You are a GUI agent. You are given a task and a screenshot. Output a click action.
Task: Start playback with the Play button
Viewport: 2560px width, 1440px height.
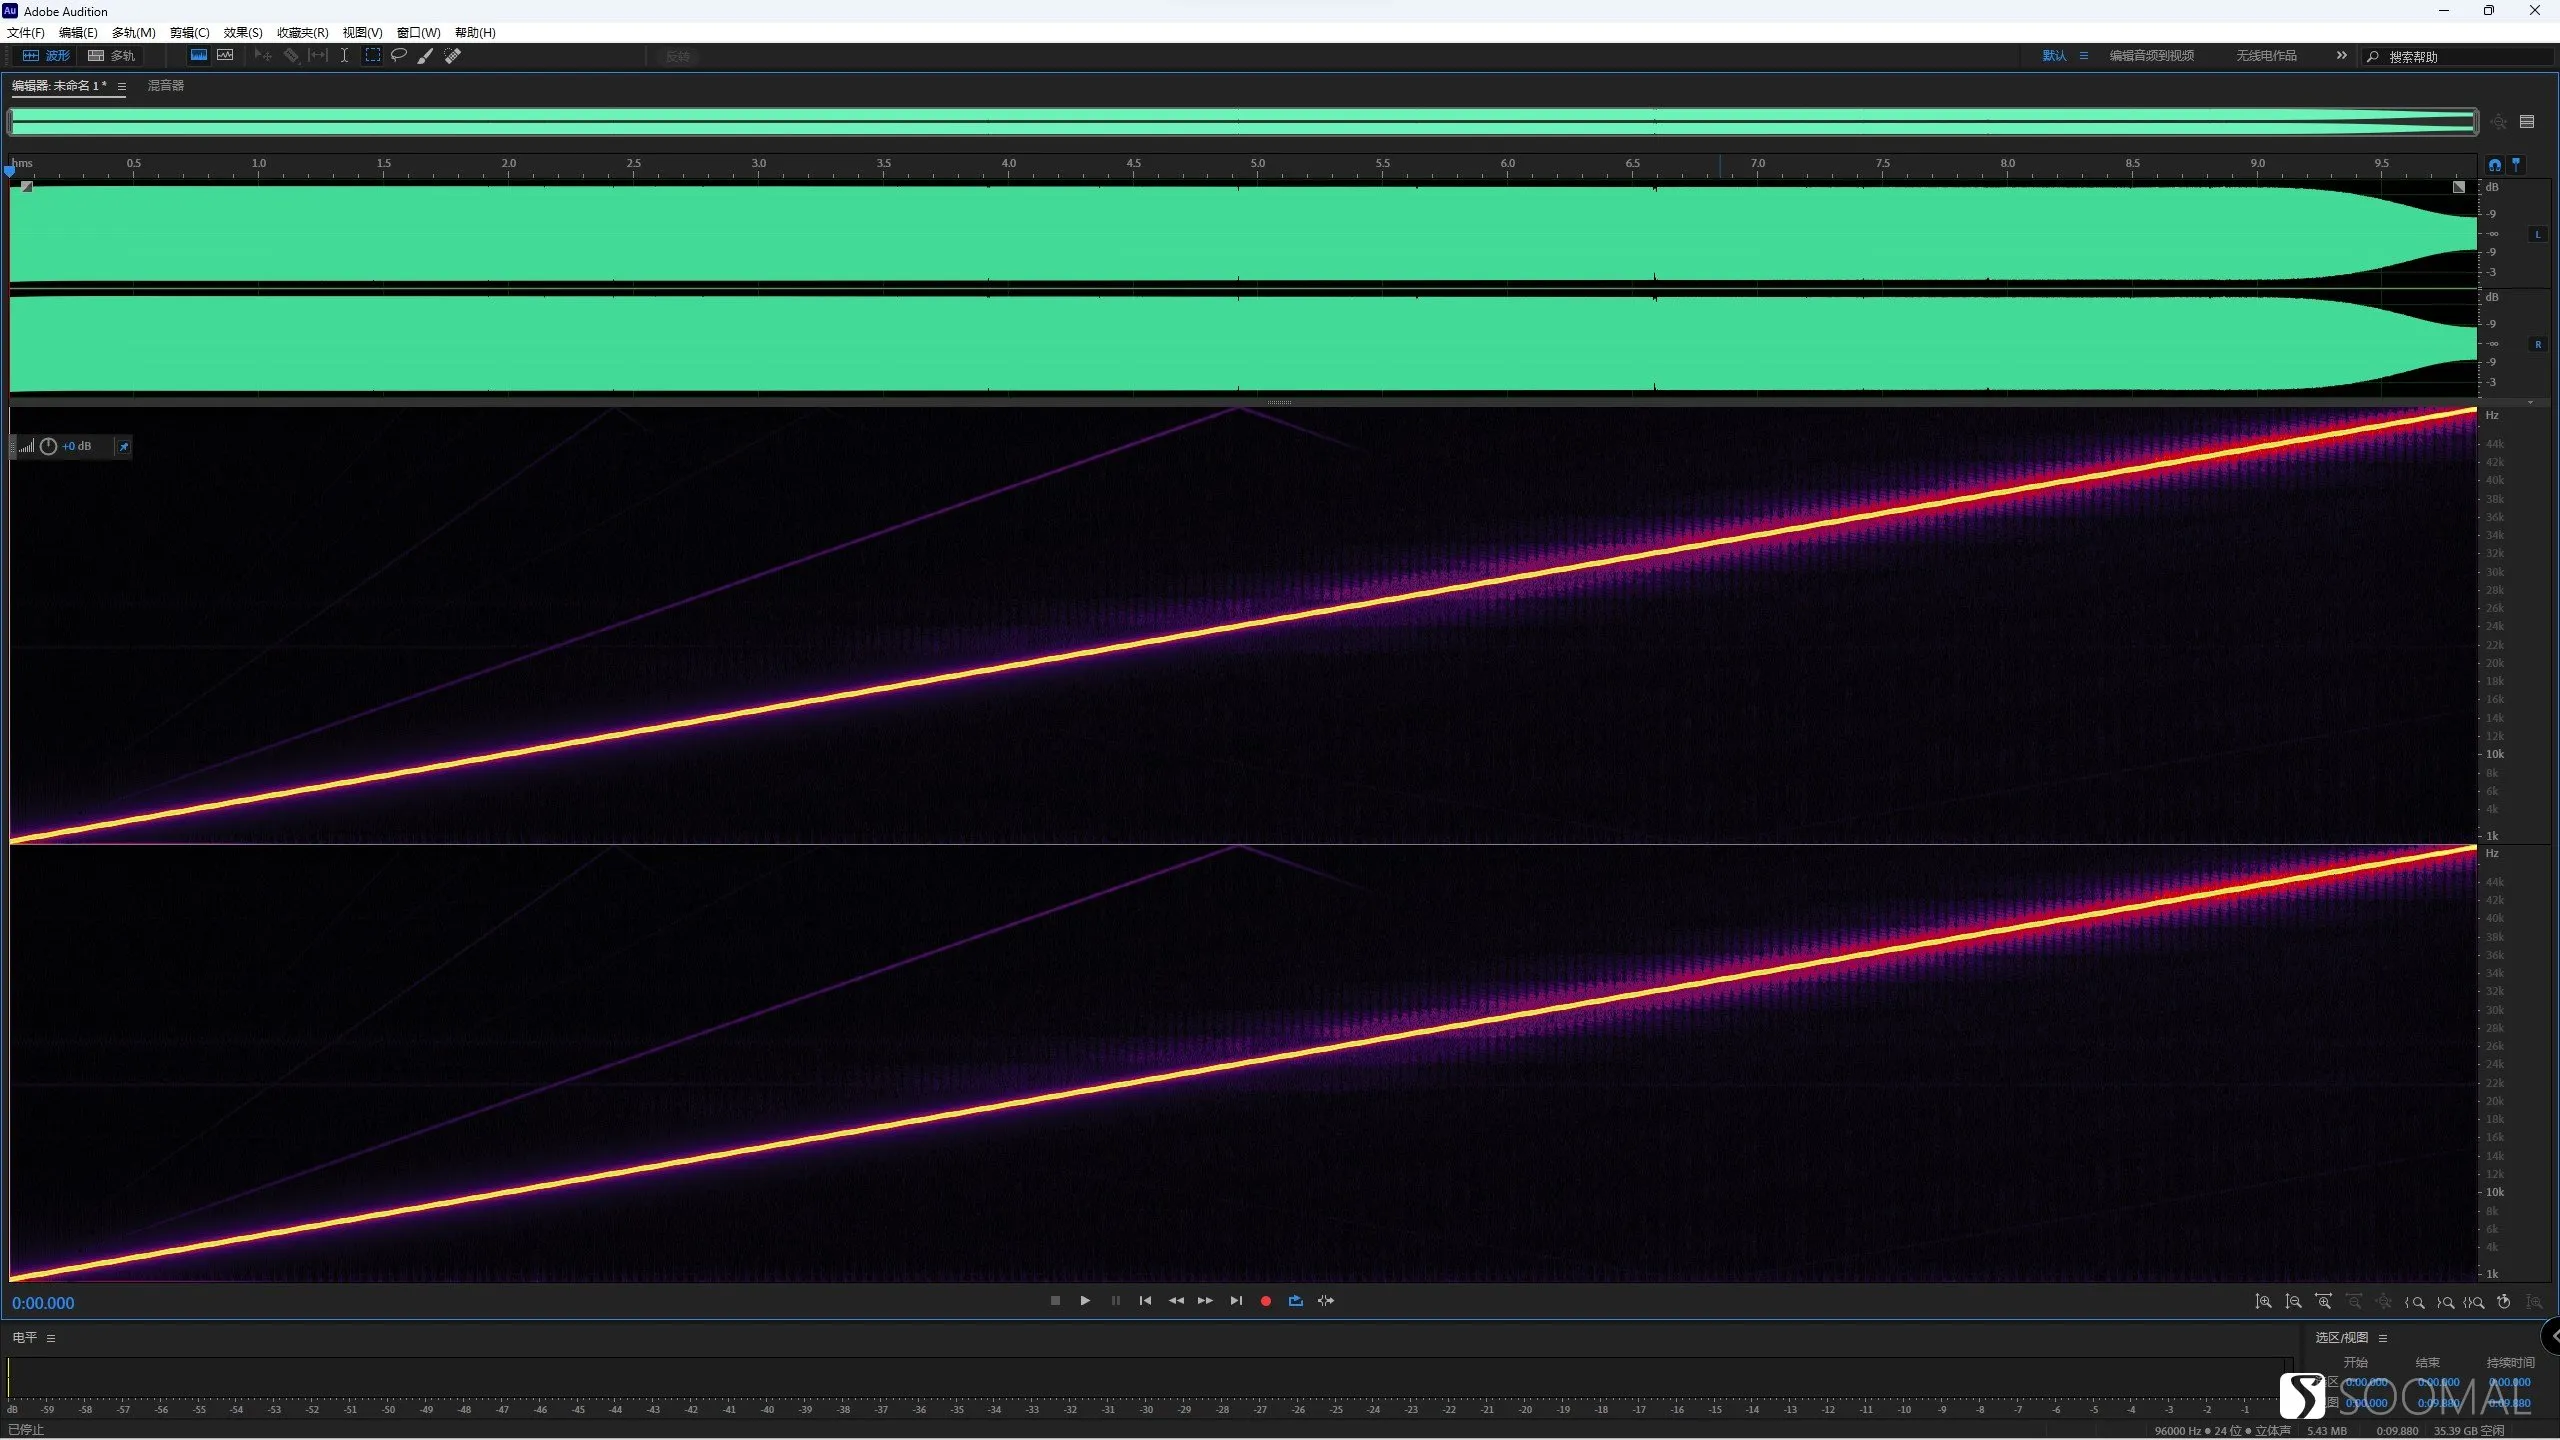(x=1085, y=1301)
